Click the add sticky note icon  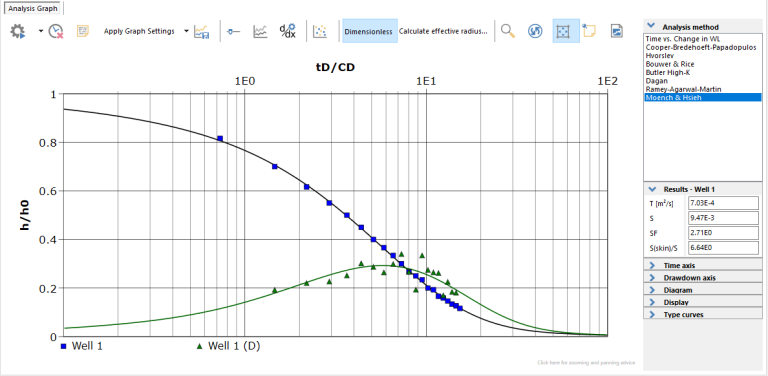pyautogui.click(x=589, y=31)
